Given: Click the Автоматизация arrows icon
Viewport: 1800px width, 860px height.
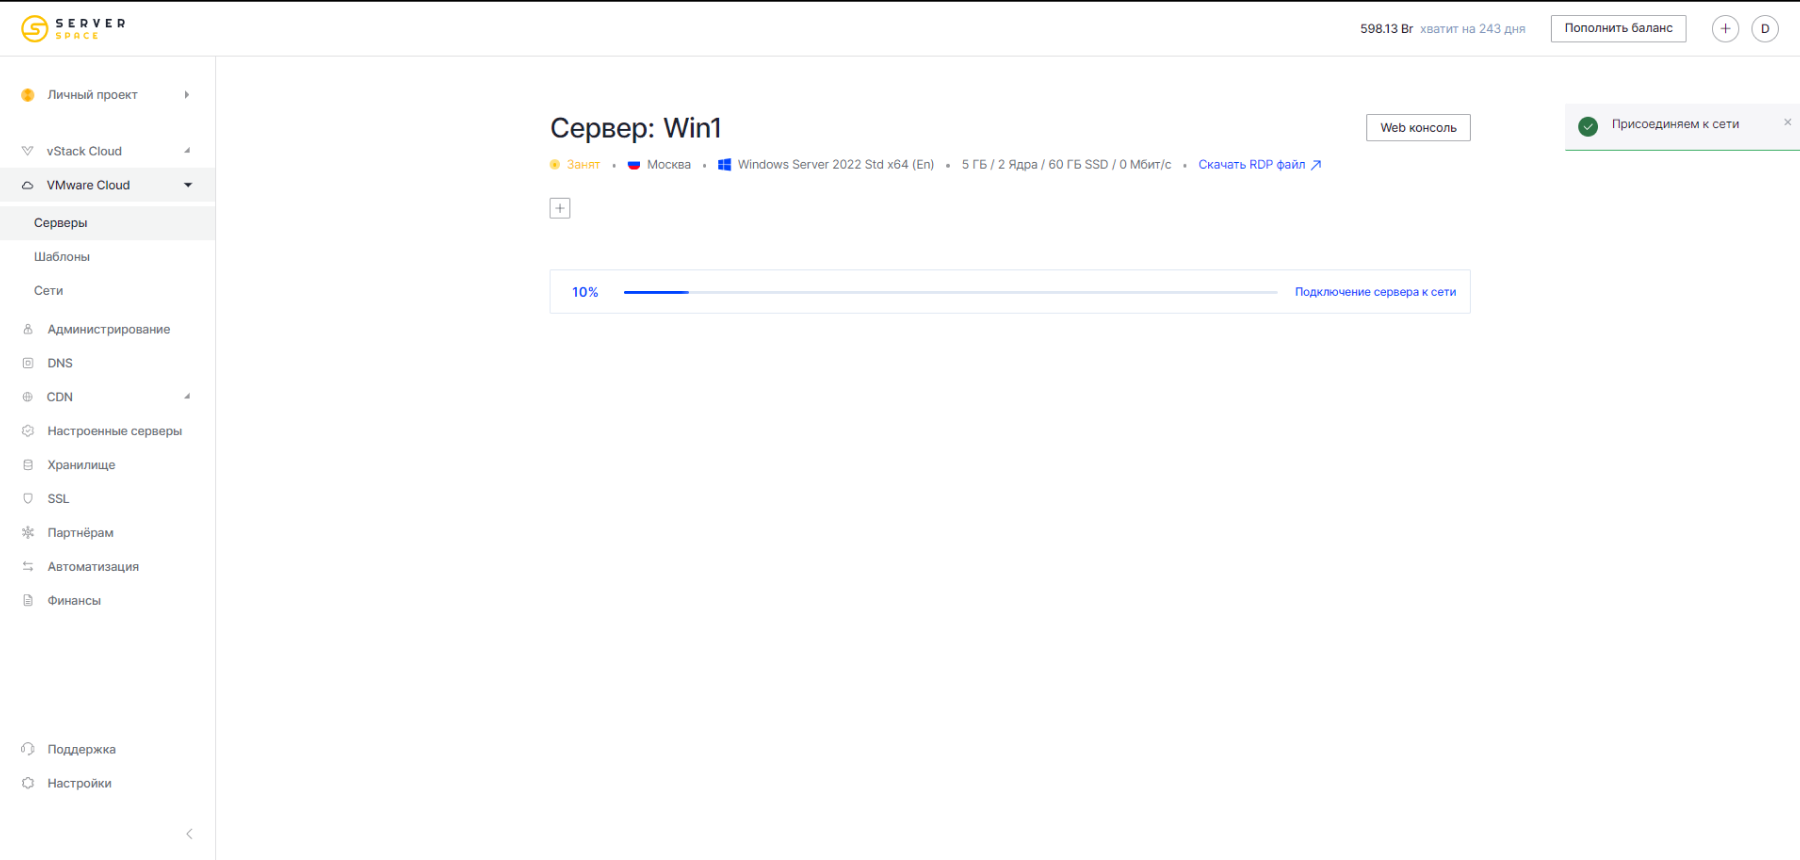Looking at the screenshot, I should click(x=28, y=567).
